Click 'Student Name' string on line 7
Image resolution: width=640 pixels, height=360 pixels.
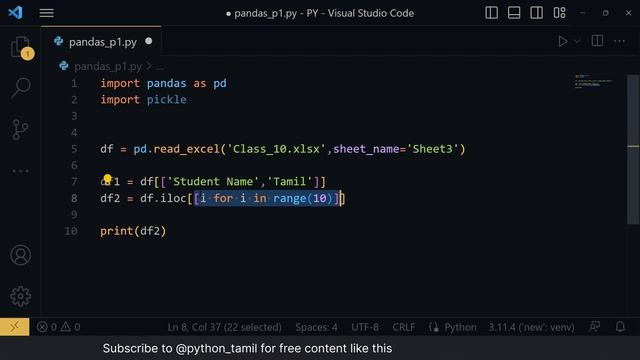coord(214,182)
